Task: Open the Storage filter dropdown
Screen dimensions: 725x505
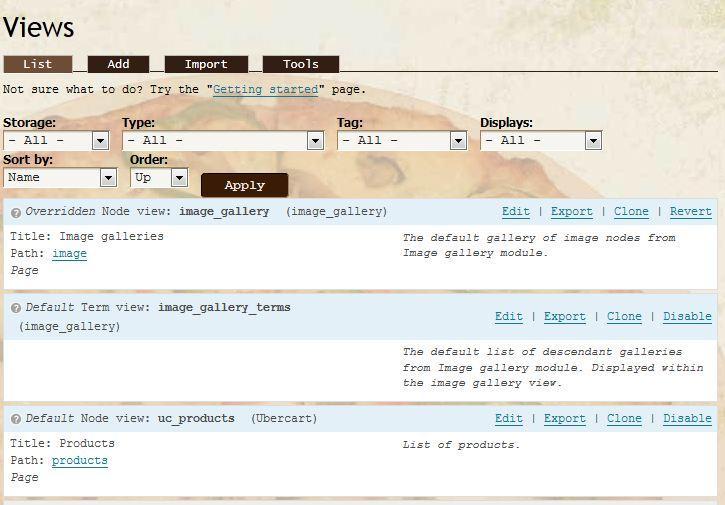Action: [56, 141]
